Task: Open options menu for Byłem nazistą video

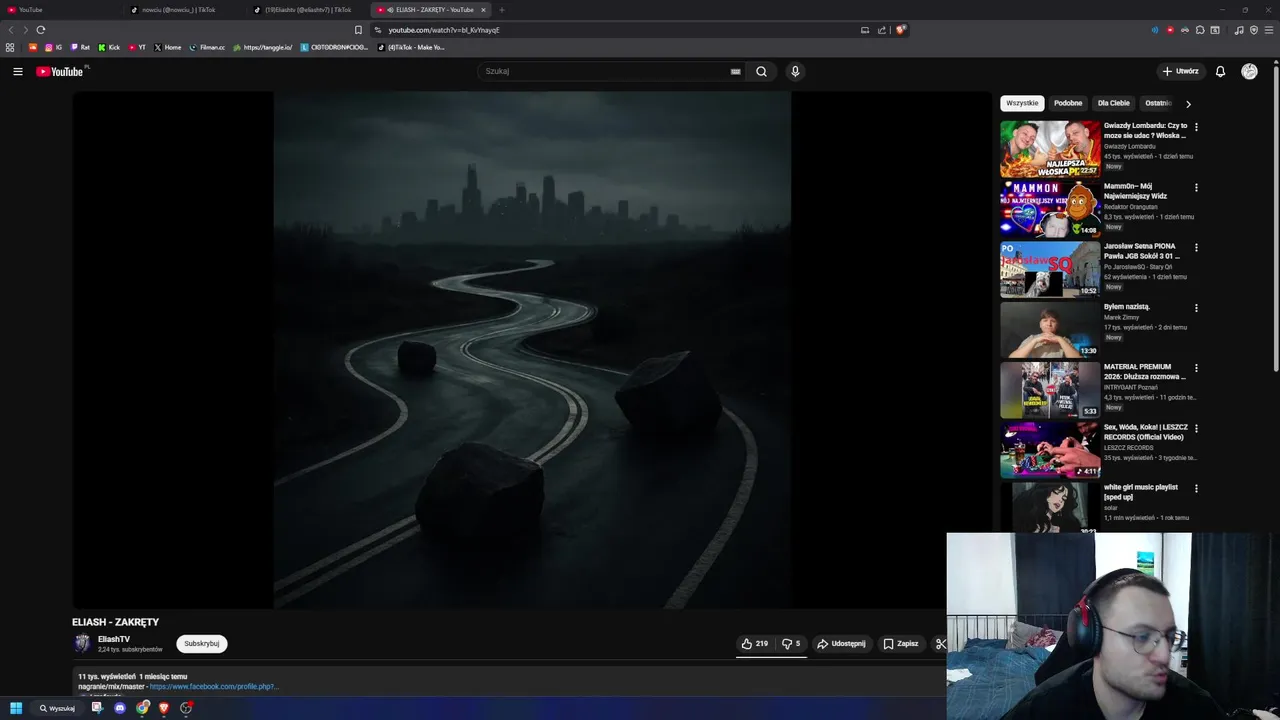Action: [x=1196, y=308]
